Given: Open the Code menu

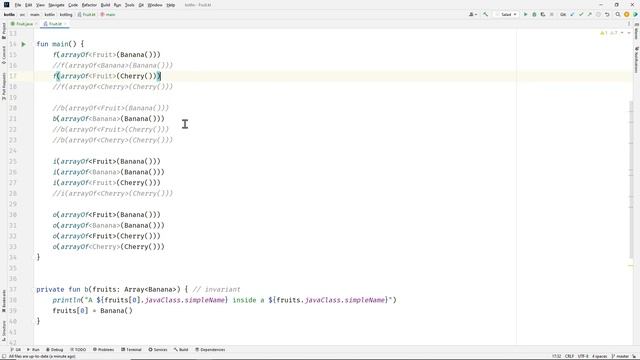Looking at the screenshot, I should click(73, 5).
